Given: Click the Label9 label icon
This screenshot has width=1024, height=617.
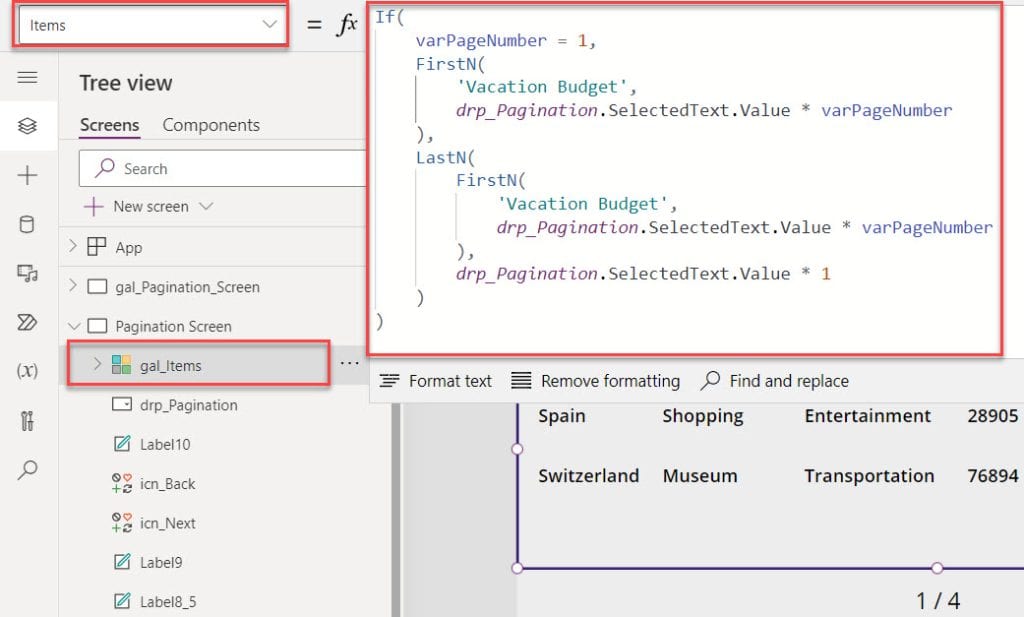Looking at the screenshot, I should pos(122,561).
